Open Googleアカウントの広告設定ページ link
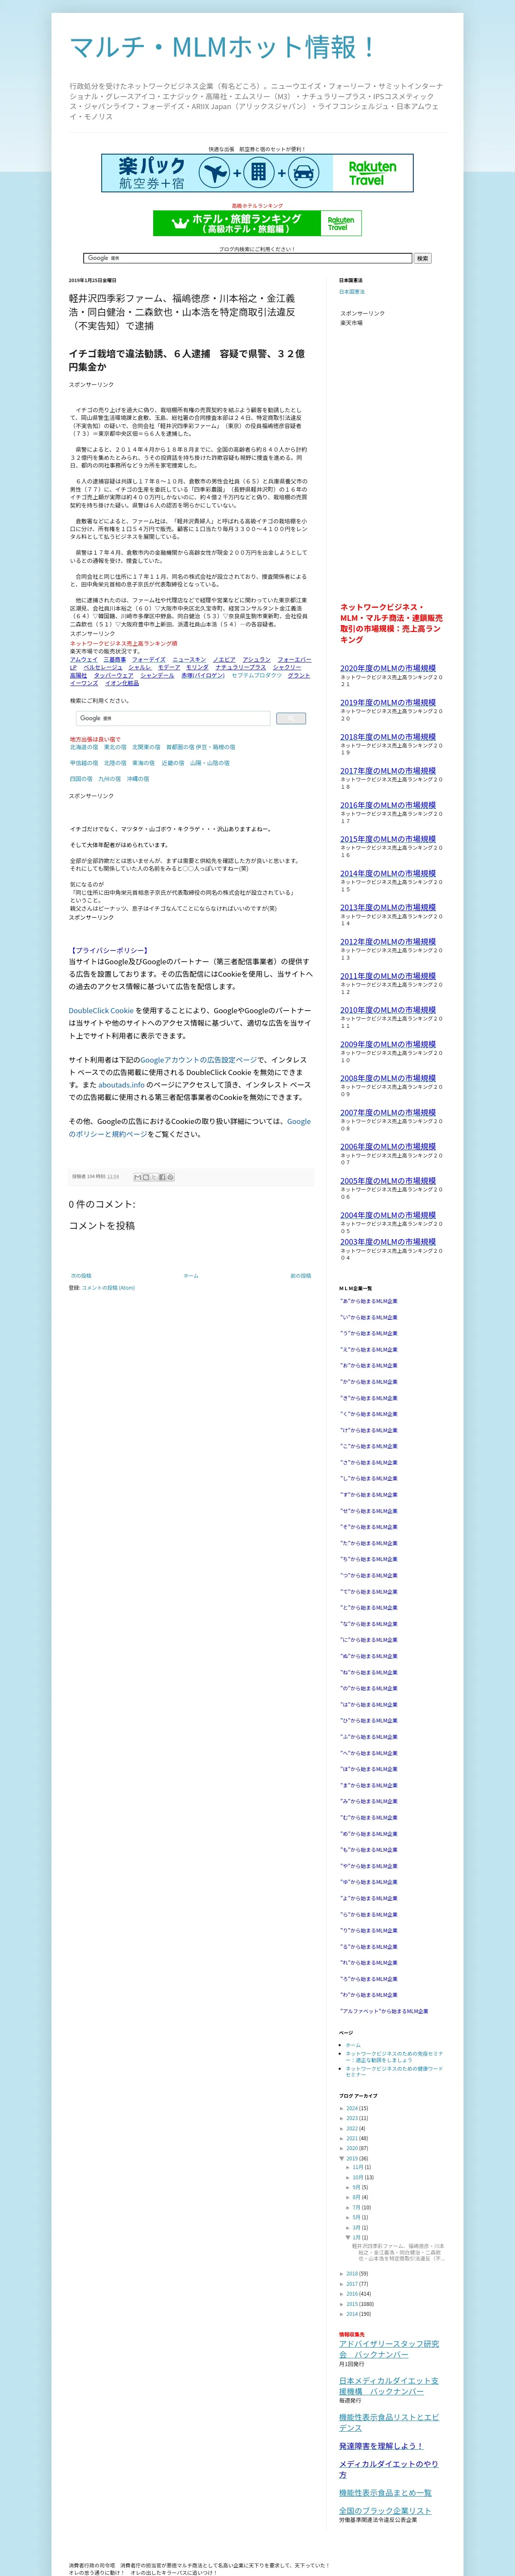The height and width of the screenshot is (2576, 515). (198, 1060)
